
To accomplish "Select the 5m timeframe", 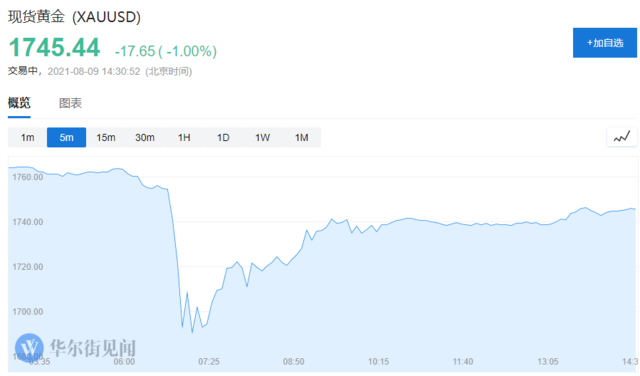I will tap(67, 138).
